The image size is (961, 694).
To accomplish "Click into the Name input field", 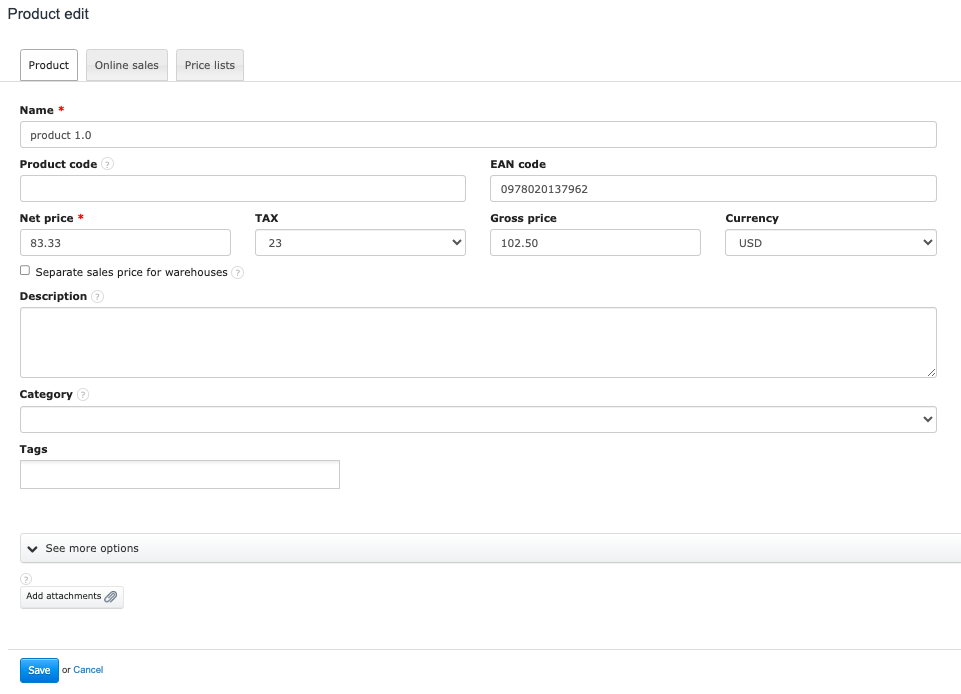I will [478, 135].
